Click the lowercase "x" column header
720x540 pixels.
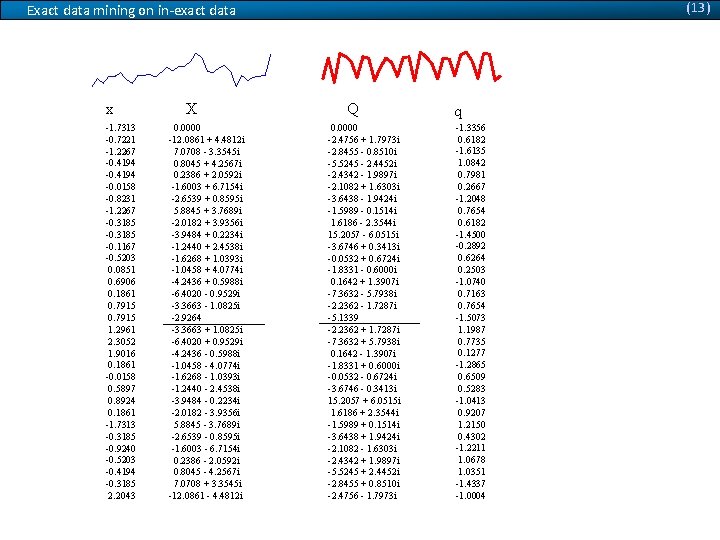click(x=109, y=110)
